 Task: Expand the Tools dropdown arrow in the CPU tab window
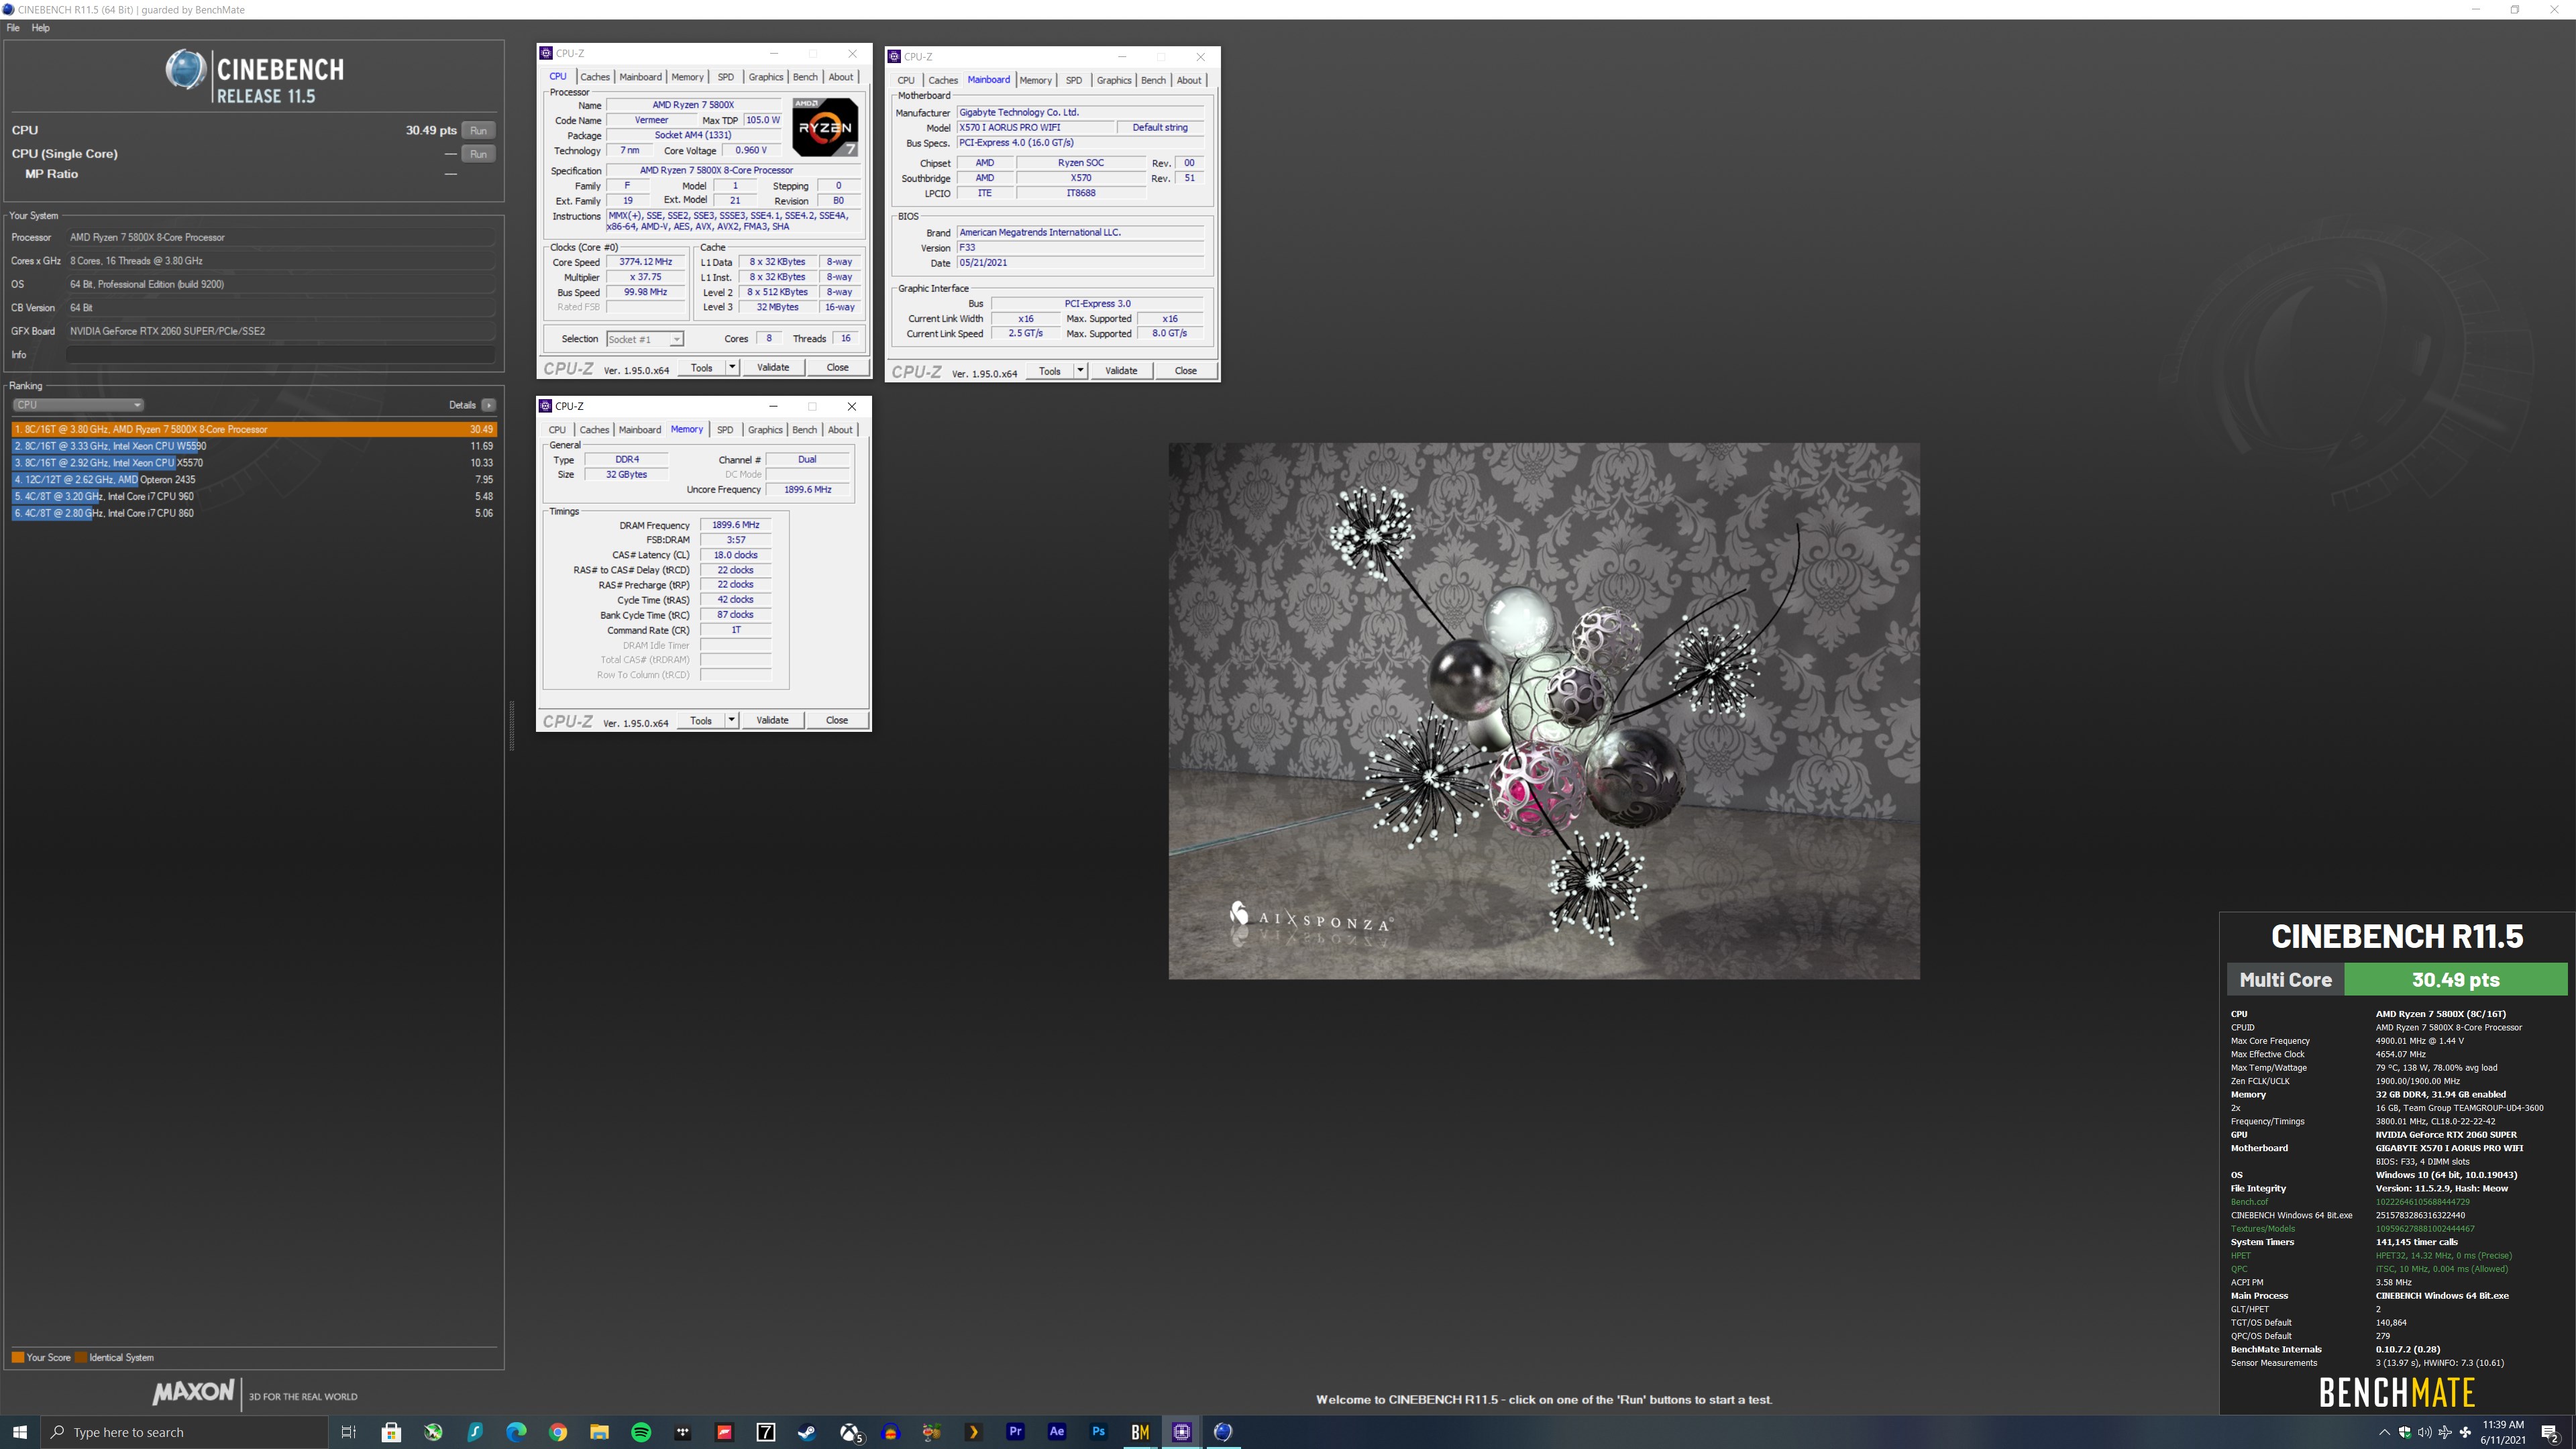(732, 367)
